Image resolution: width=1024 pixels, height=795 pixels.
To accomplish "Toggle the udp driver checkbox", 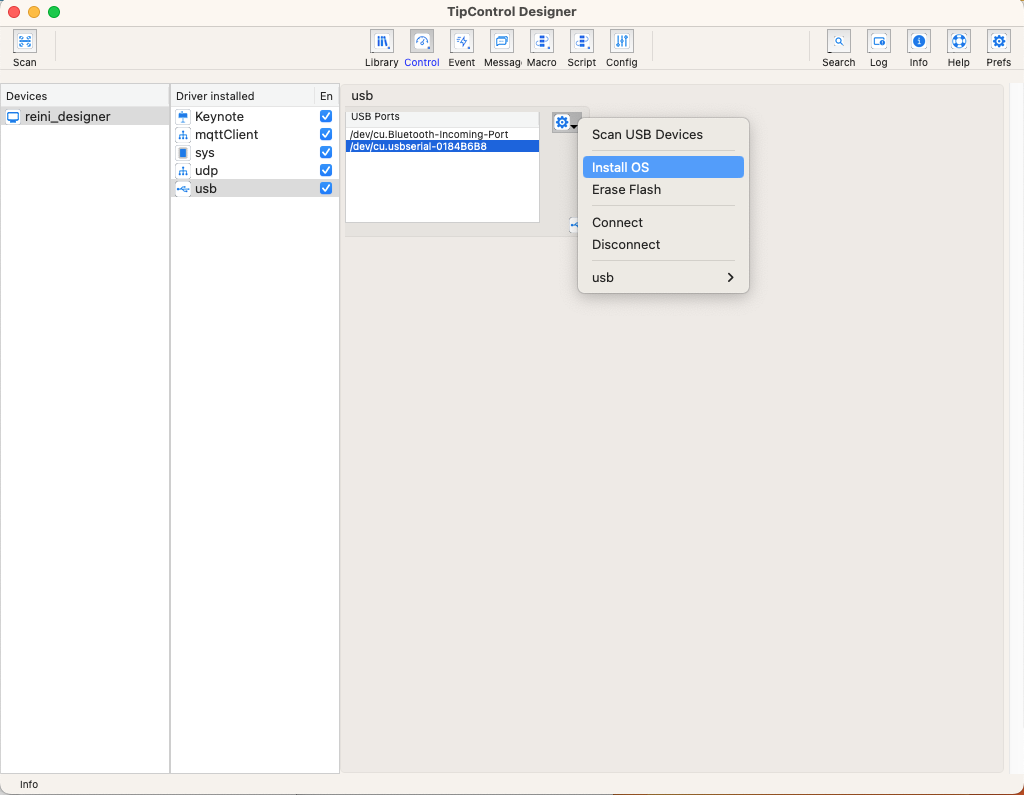I will 326,171.
